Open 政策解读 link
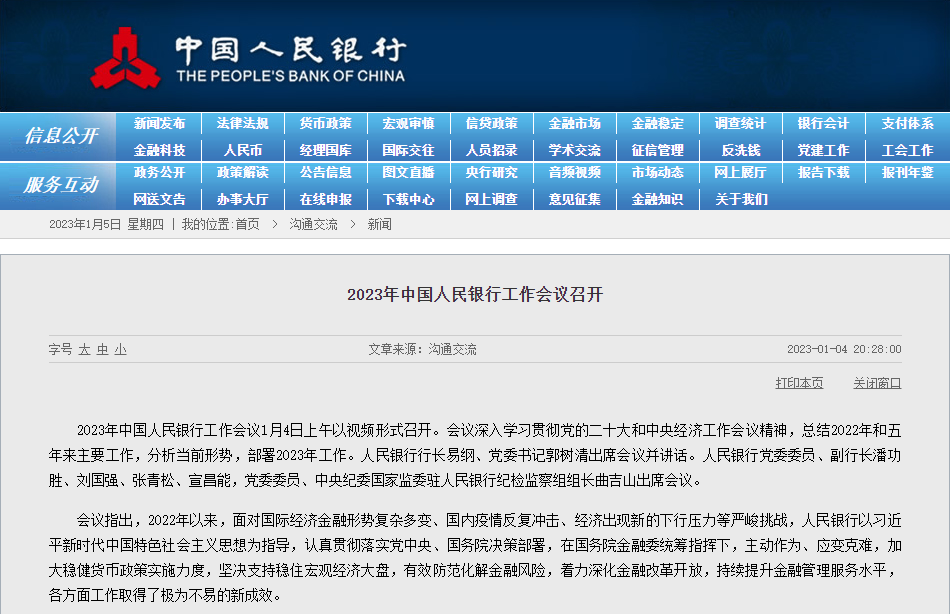 point(243,172)
